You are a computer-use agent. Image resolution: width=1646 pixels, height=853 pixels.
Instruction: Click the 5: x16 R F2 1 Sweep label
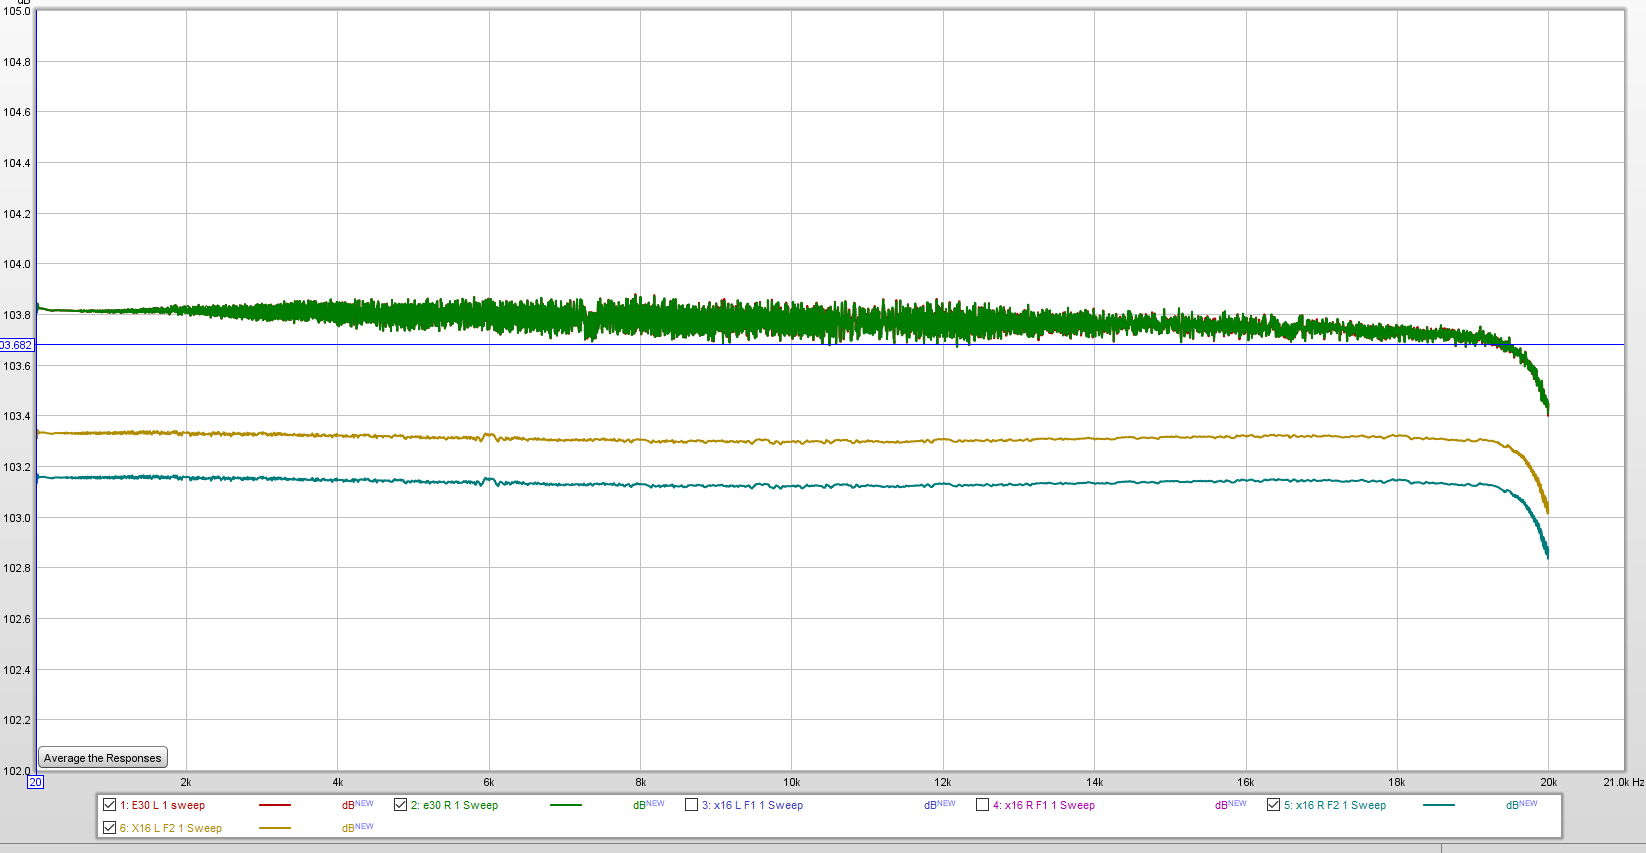pos(1334,805)
